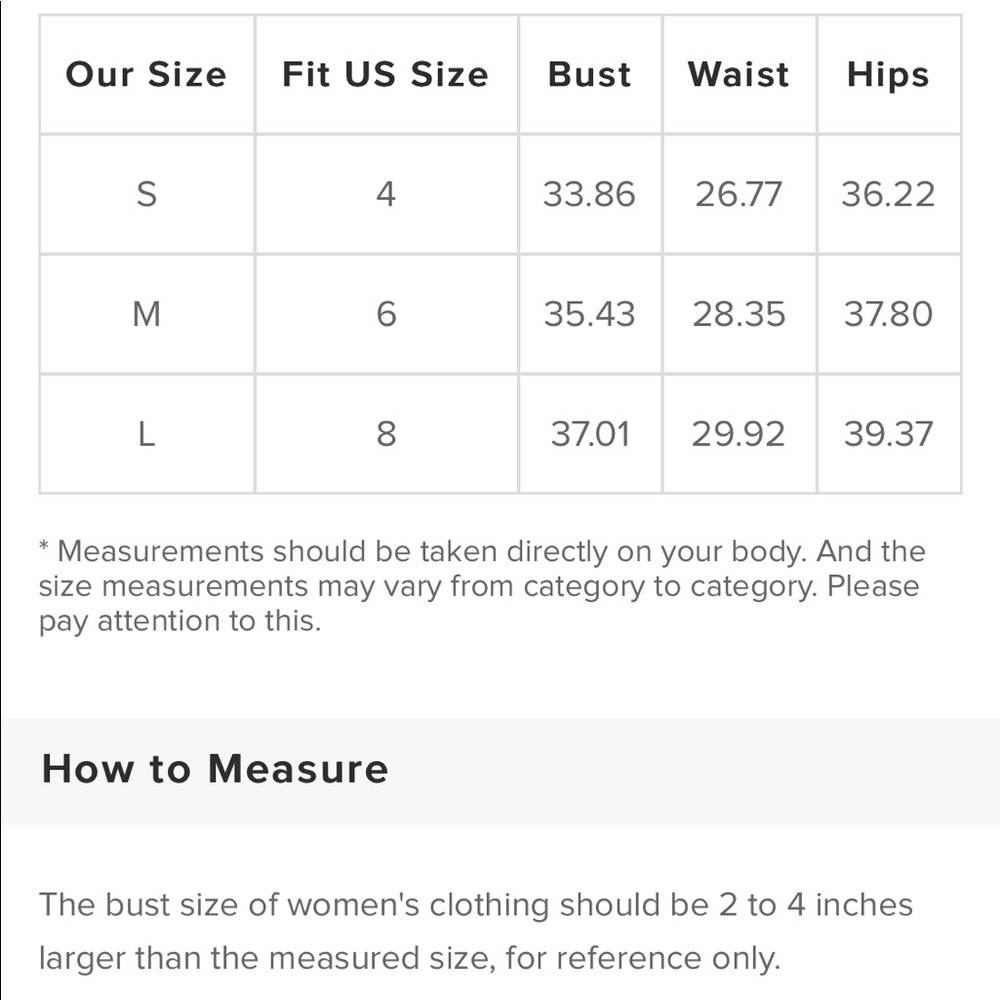Click hips value 37.80
The width and height of the screenshot is (1000, 1000).
coord(888,314)
